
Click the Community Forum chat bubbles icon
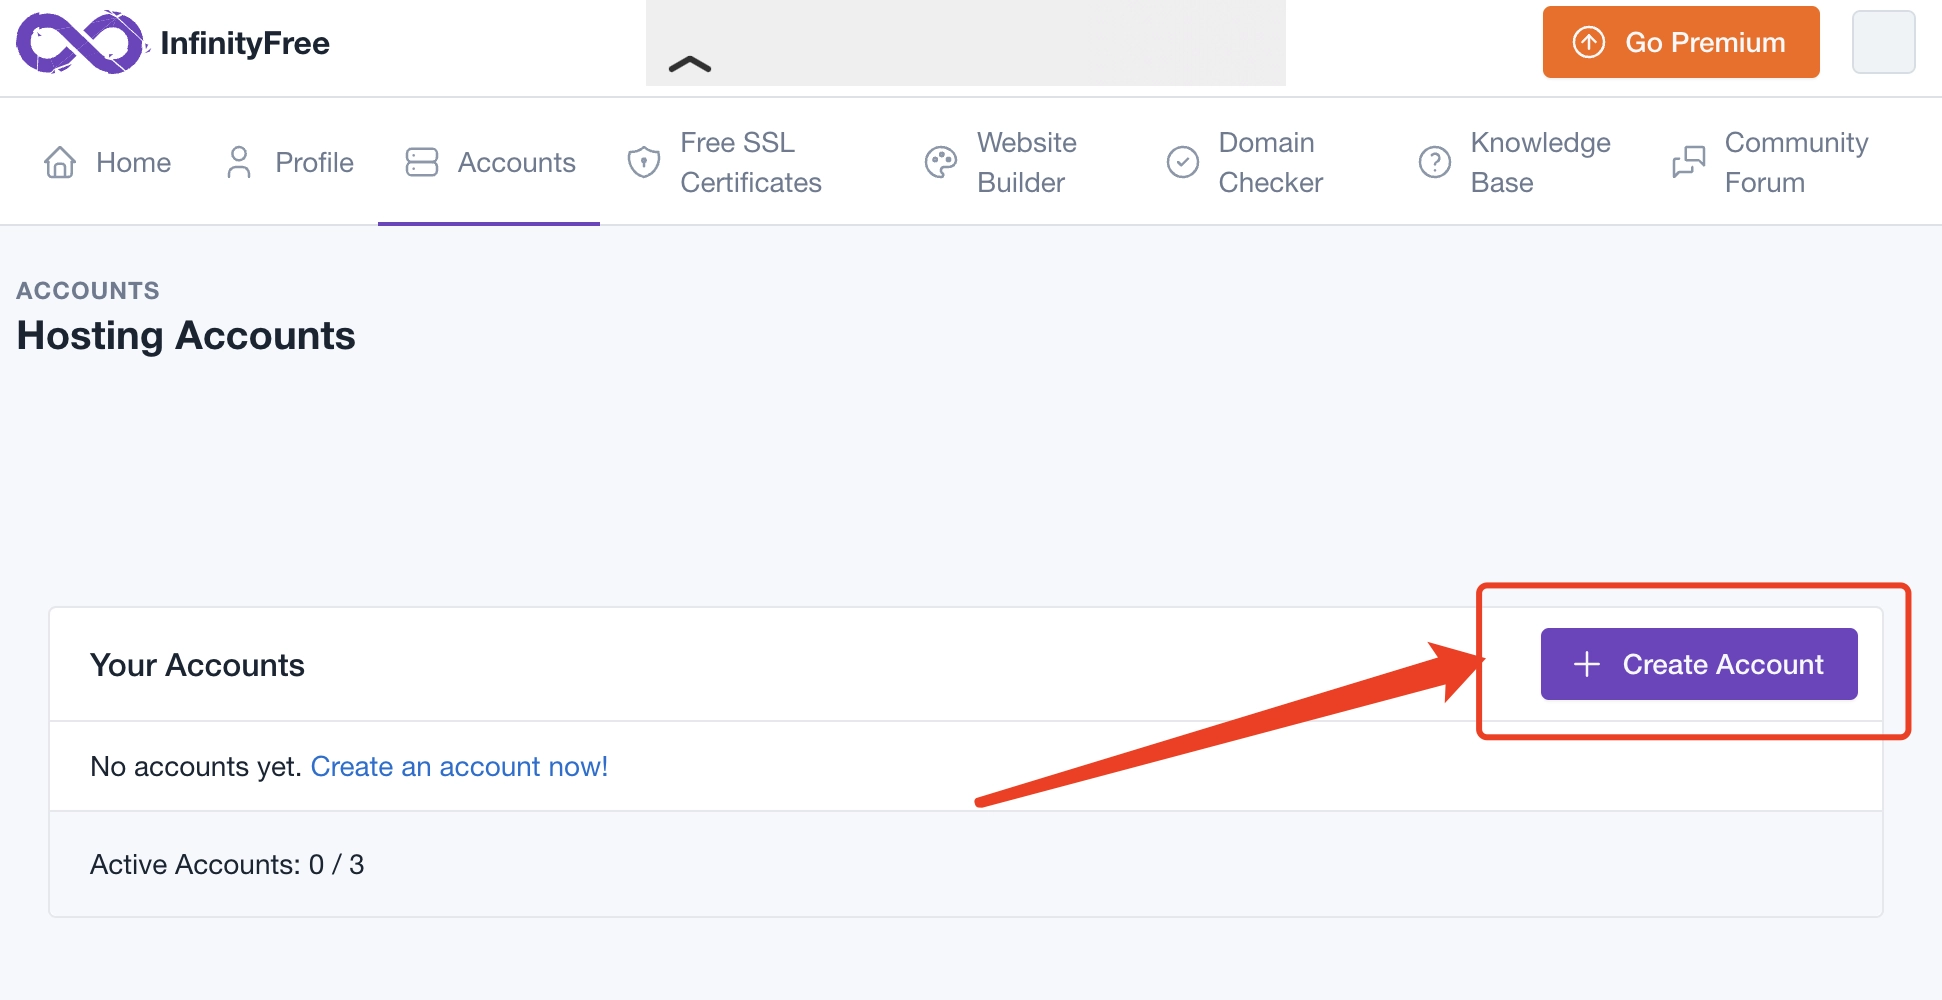point(1689,162)
